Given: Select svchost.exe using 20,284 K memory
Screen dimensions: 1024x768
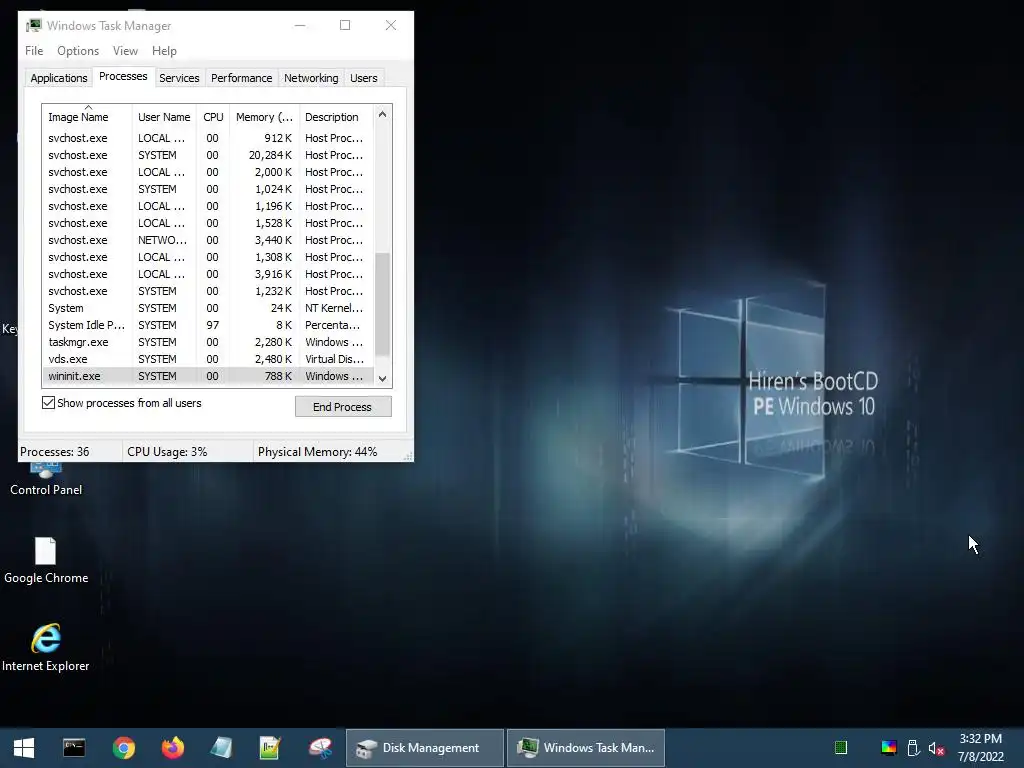Looking at the screenshot, I should coord(208,155).
